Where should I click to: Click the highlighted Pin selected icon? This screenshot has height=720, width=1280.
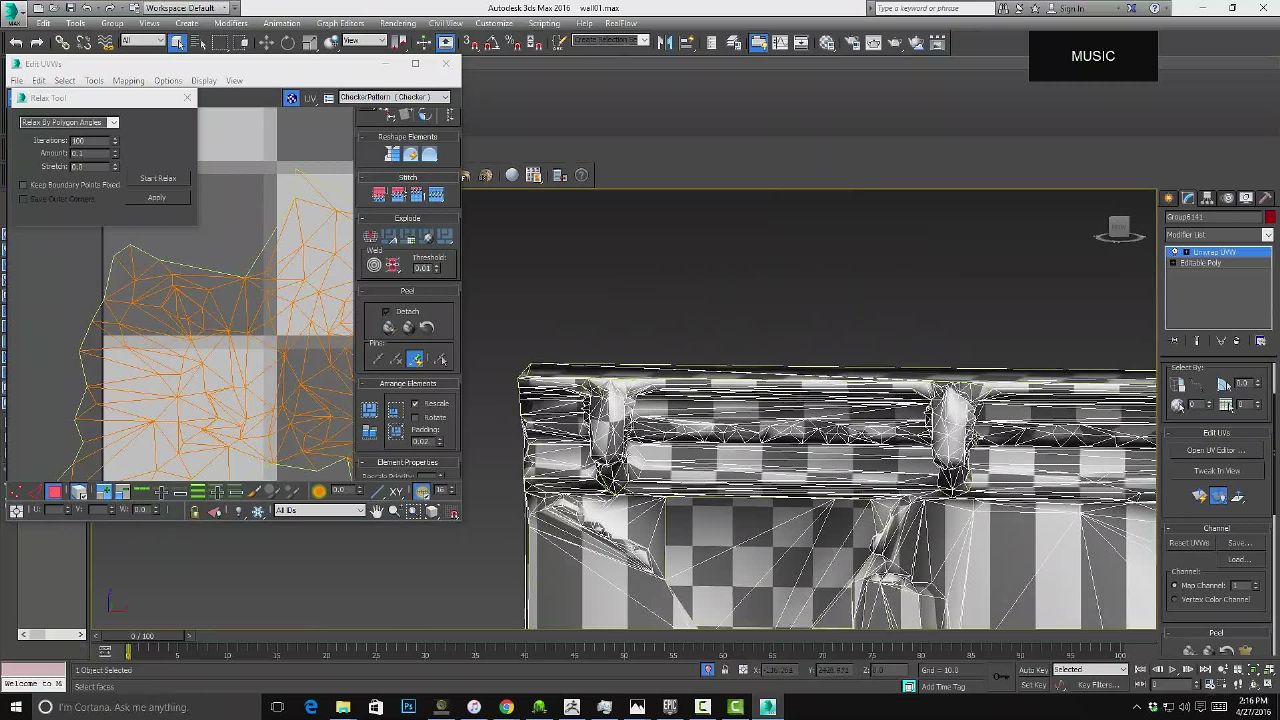pyautogui.click(x=415, y=359)
